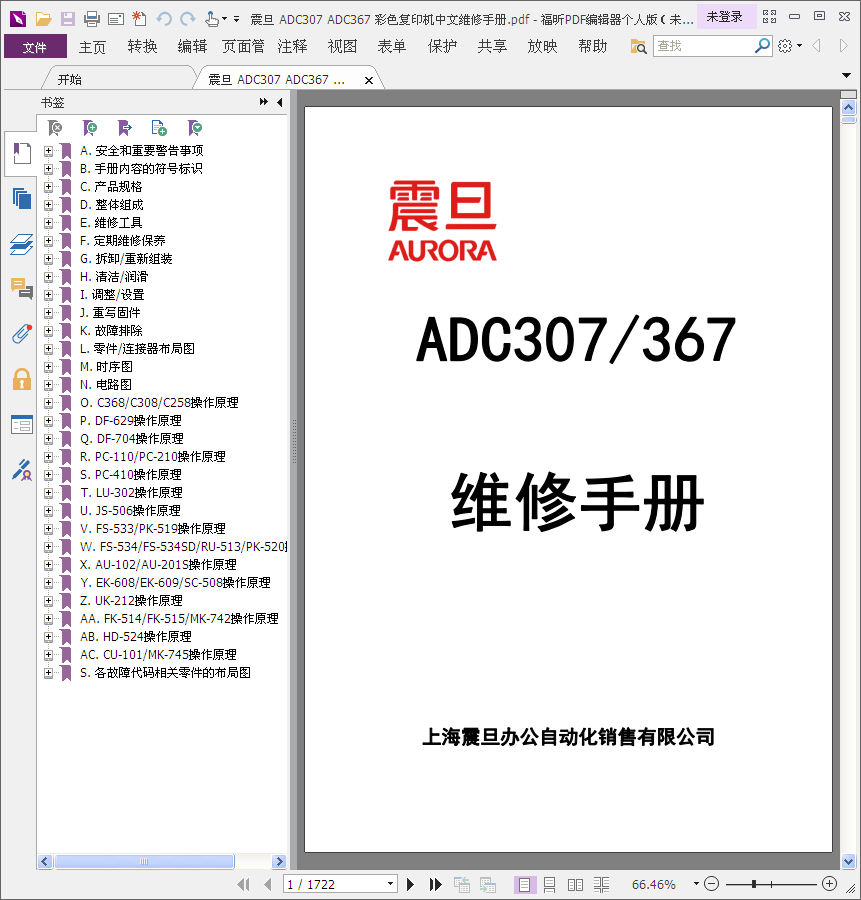Expand bookmark N. 电路图
The height and width of the screenshot is (900, 861).
(49, 385)
